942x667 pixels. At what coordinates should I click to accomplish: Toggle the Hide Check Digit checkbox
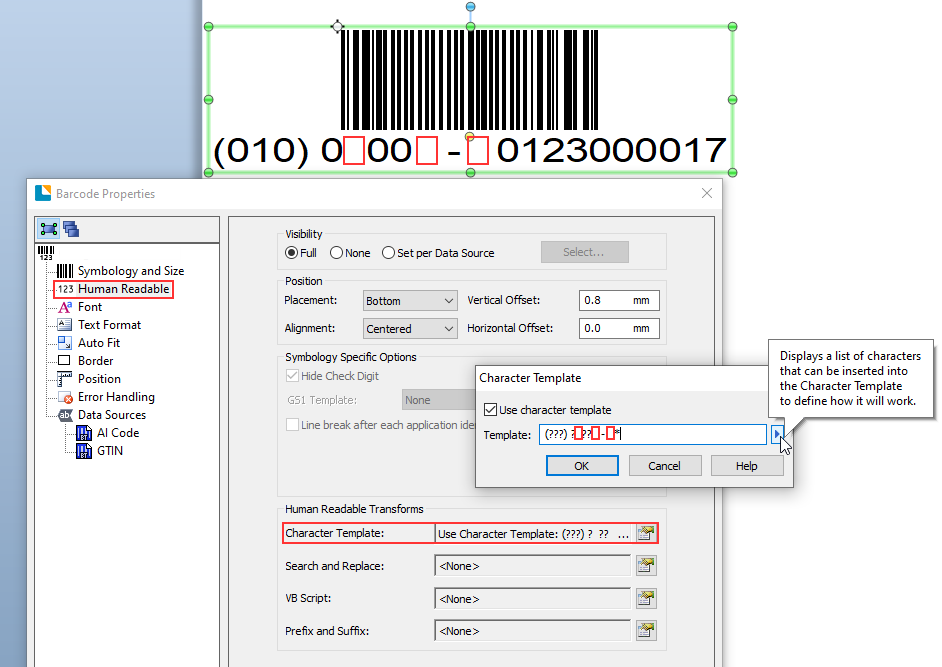293,376
